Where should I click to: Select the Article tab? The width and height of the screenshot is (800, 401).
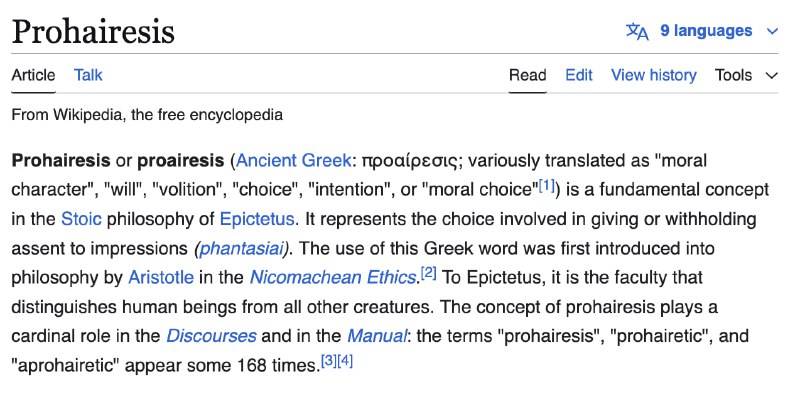pyautogui.click(x=33, y=75)
